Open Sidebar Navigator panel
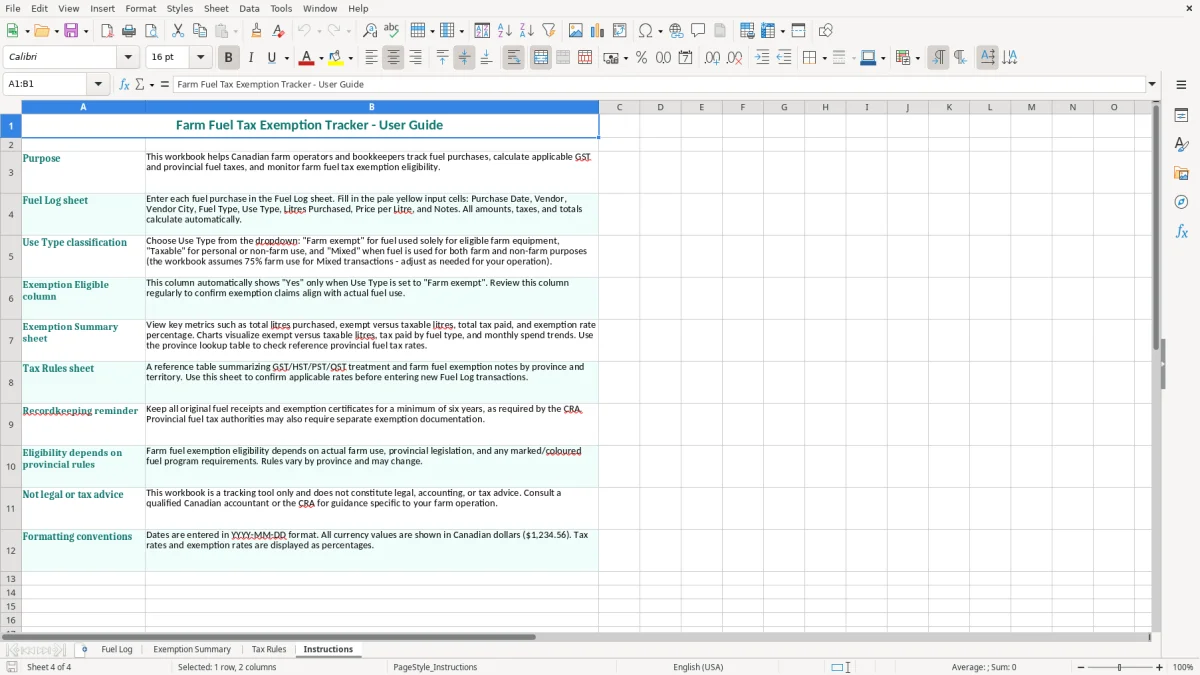 point(1181,203)
